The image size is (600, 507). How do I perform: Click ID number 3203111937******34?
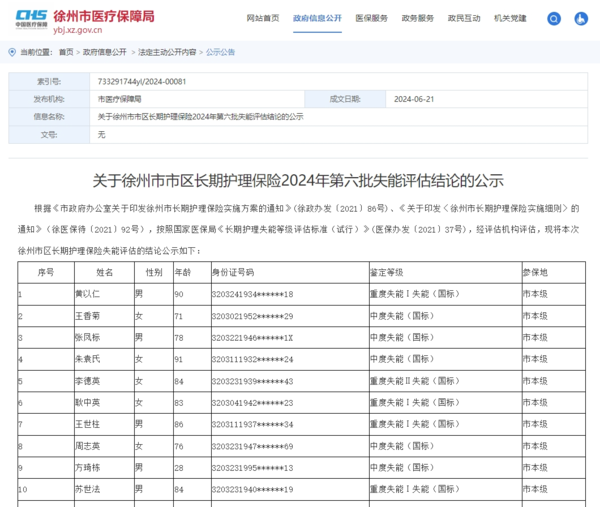click(x=253, y=424)
